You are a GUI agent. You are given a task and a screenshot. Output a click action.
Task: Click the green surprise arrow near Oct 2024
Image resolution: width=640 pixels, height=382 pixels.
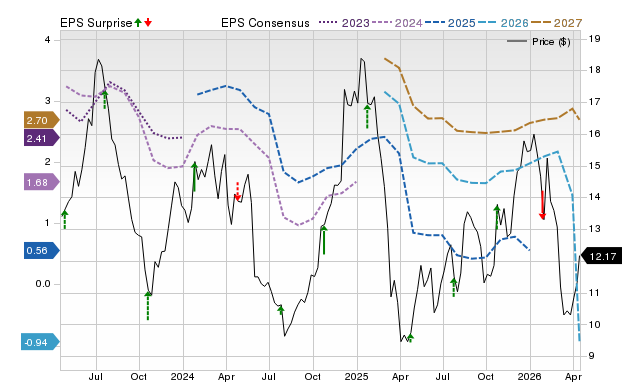click(x=324, y=240)
